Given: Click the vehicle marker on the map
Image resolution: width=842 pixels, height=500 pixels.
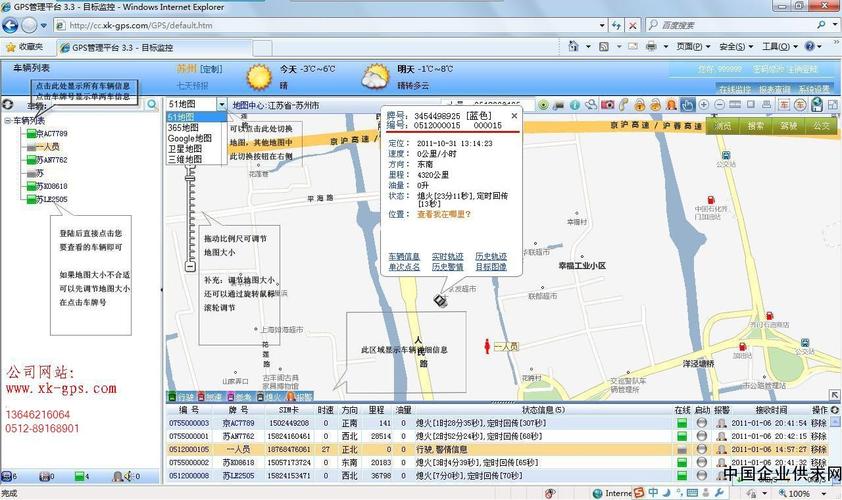Looking at the screenshot, I should [x=441, y=300].
